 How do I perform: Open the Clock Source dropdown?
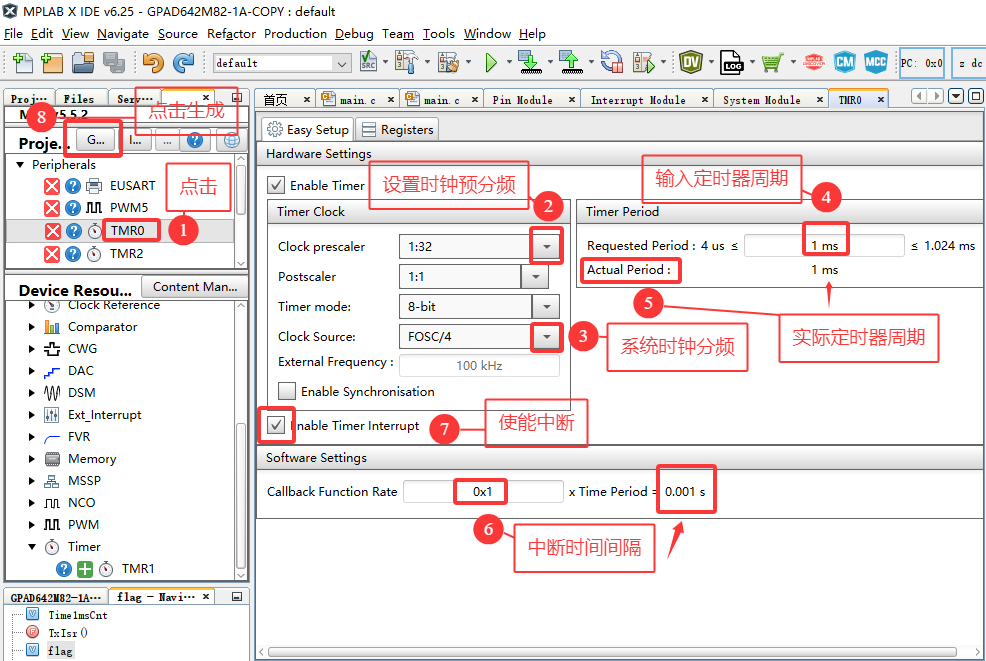[546, 336]
